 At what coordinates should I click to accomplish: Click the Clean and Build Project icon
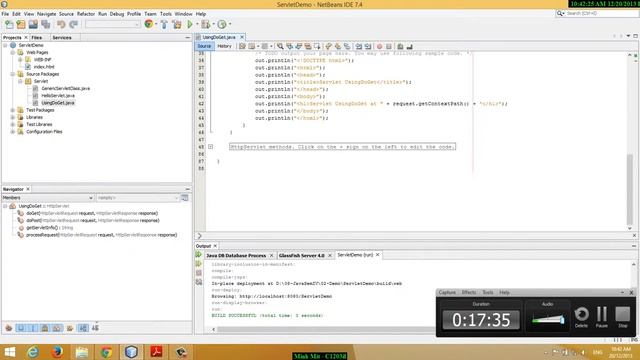coord(177,24)
